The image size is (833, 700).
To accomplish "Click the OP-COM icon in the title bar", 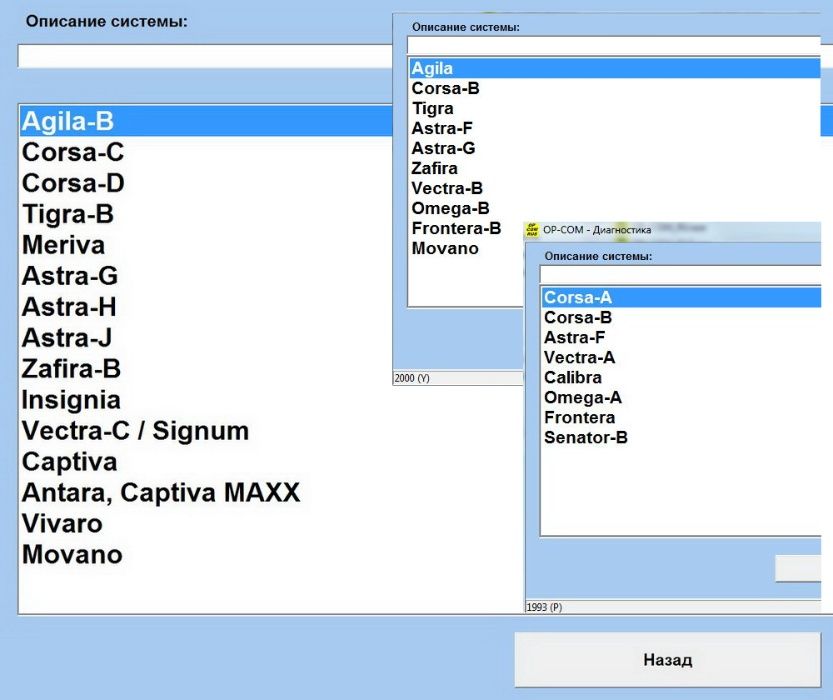I will click(531, 229).
